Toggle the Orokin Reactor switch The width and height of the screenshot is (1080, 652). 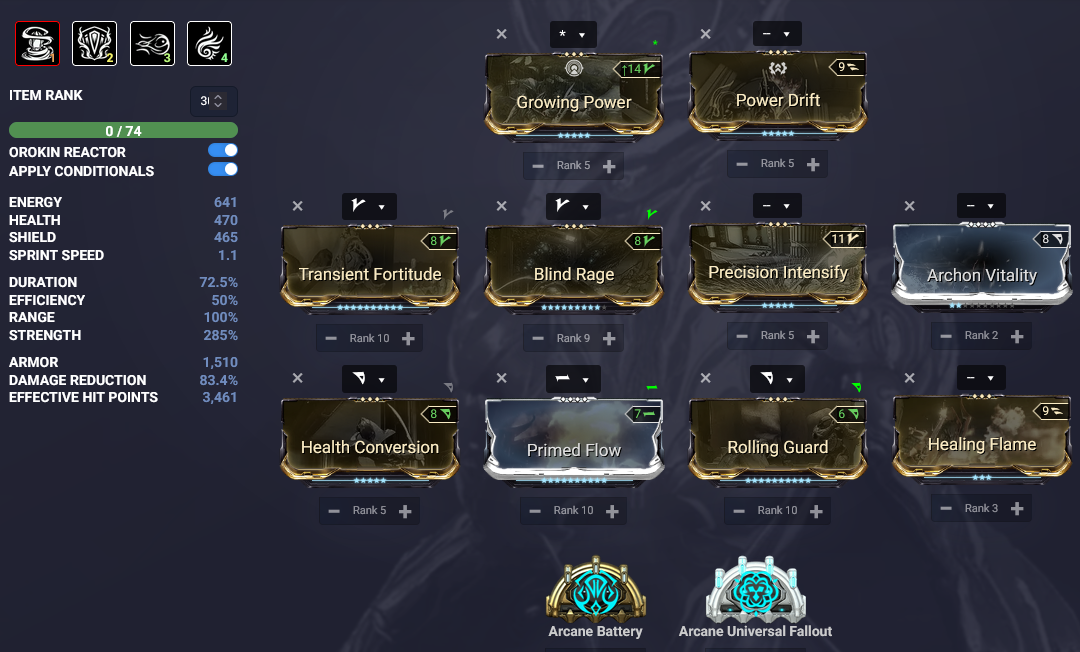(222, 150)
